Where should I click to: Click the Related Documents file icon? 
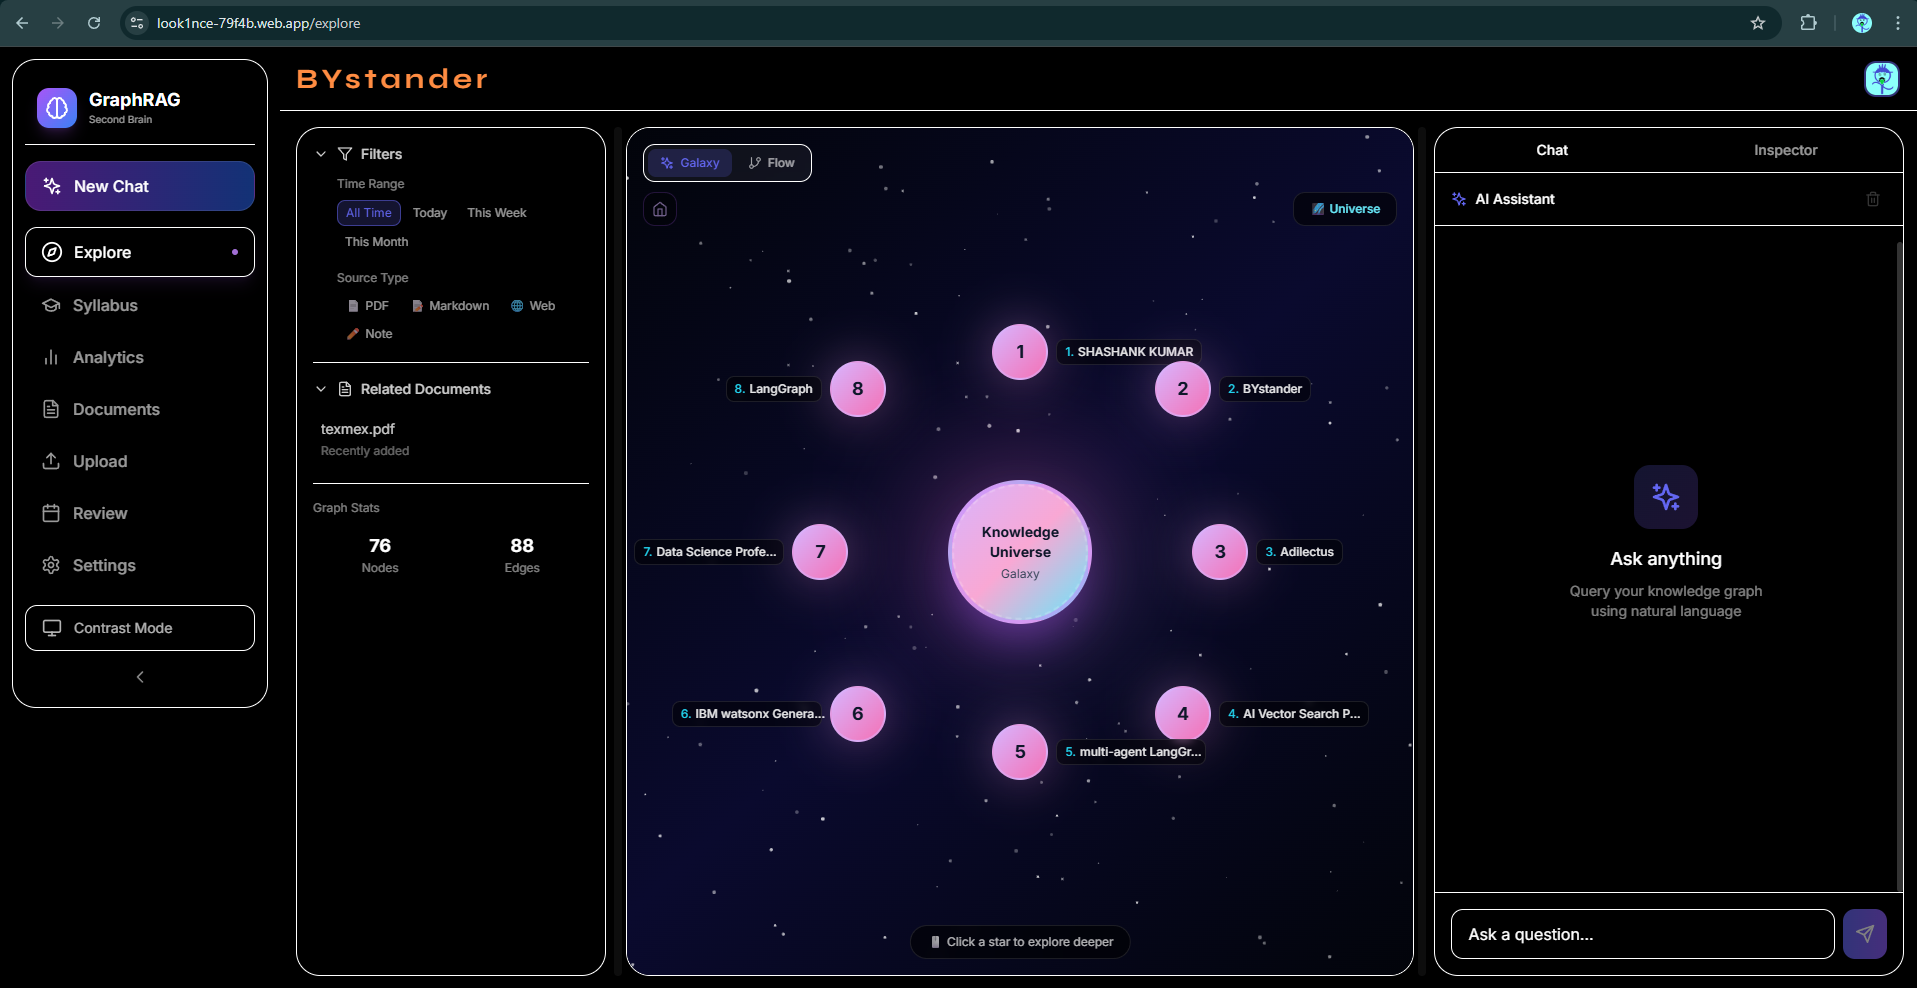coord(345,389)
